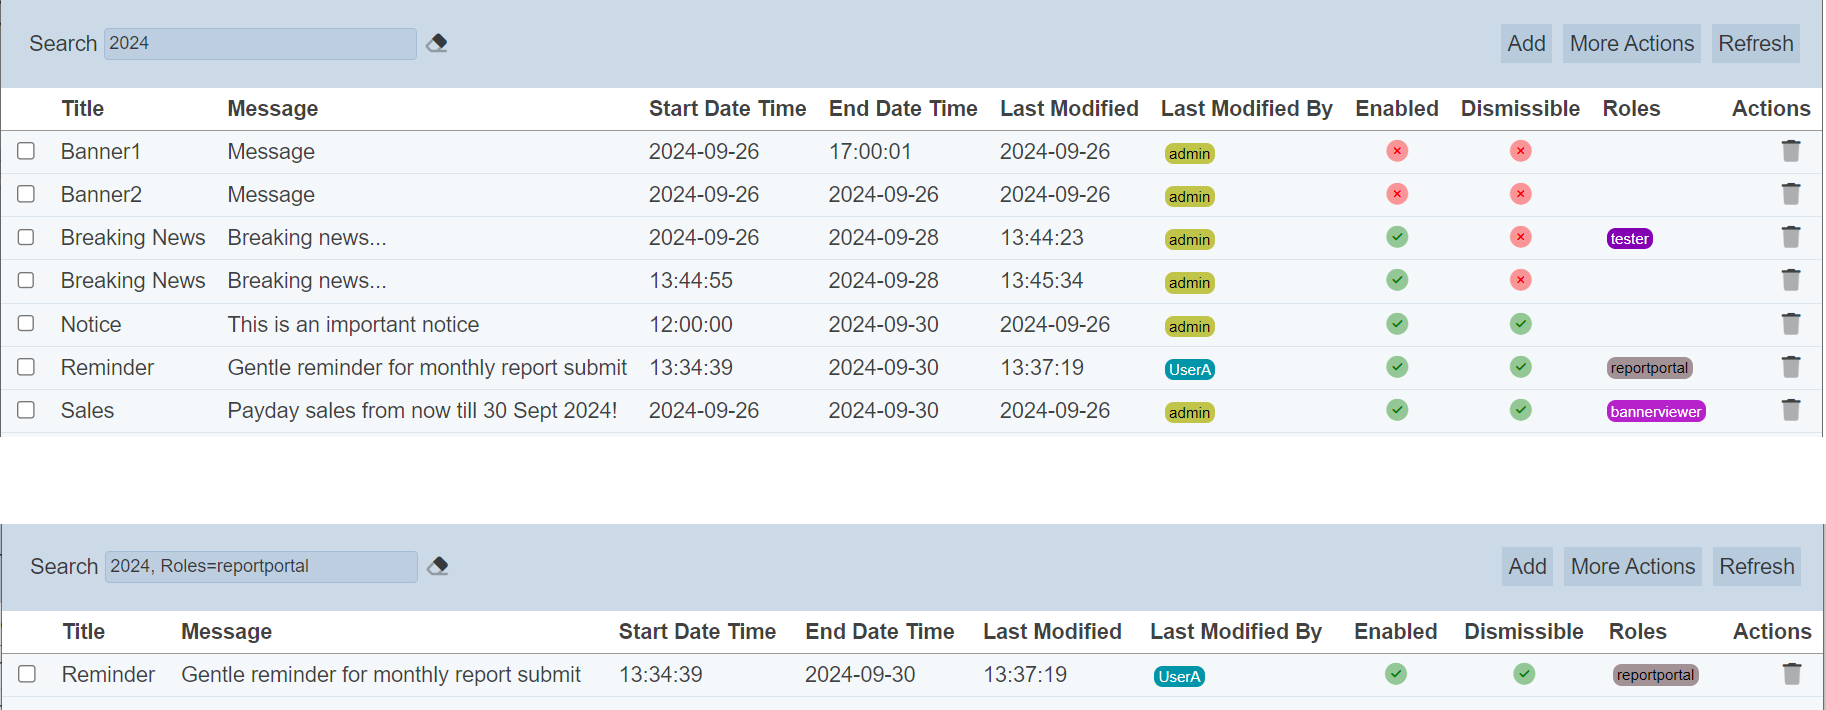Delete the Notice banner via trash icon
This screenshot has width=1826, height=710.
coord(1790,324)
